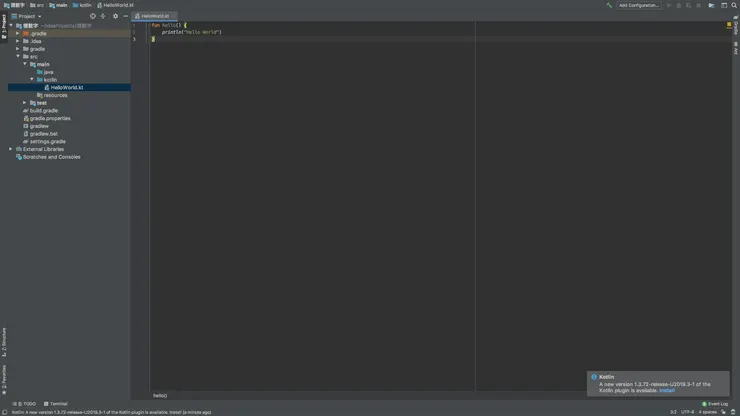Click hello() breadcrumb at editor bottom
740x416 pixels.
coord(160,396)
